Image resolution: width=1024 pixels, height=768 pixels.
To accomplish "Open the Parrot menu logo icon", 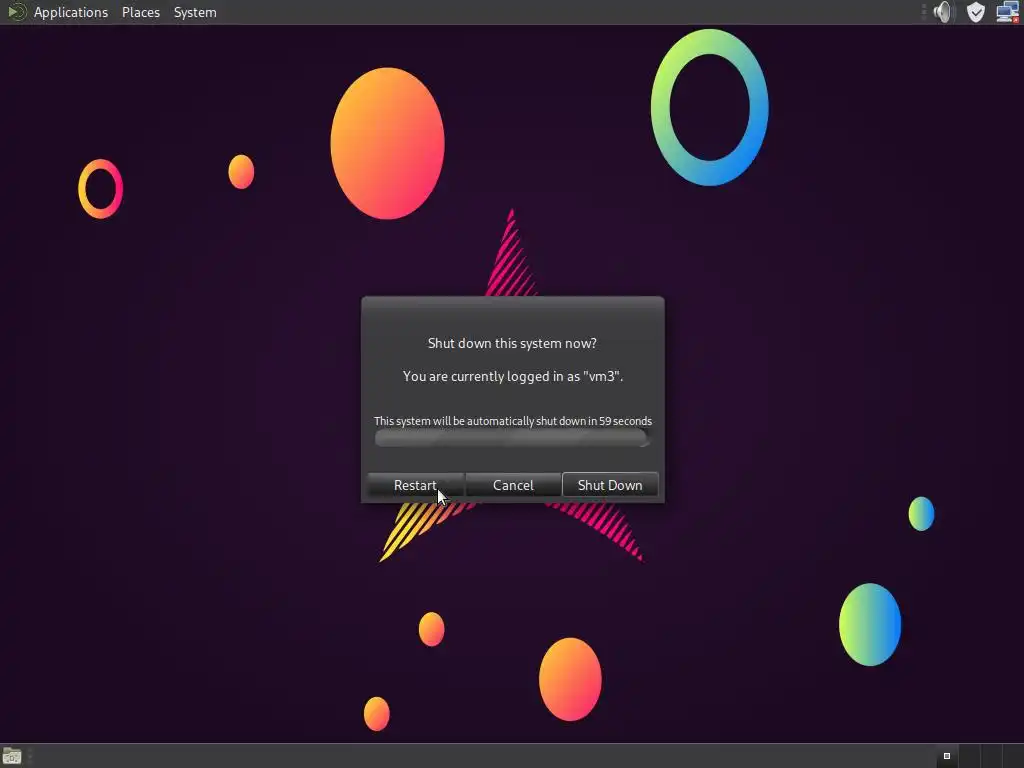I will (16, 12).
